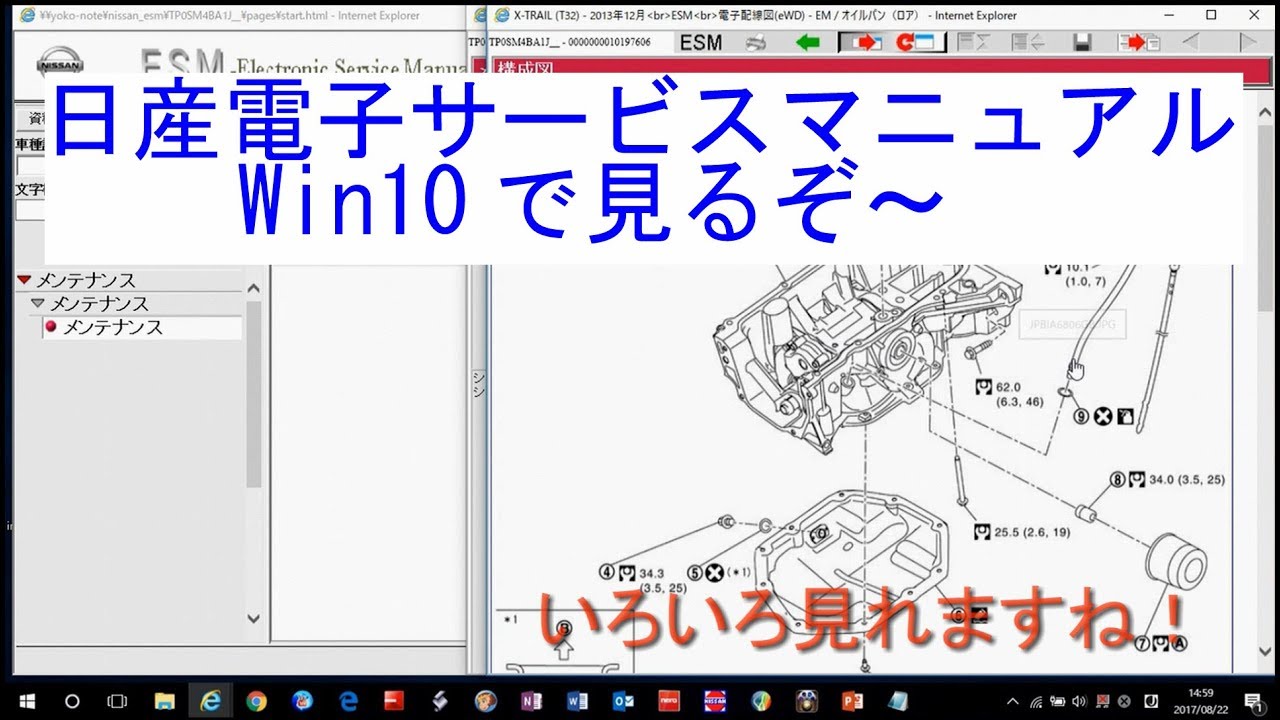Click part number 9 callout in diagram

click(1080, 416)
